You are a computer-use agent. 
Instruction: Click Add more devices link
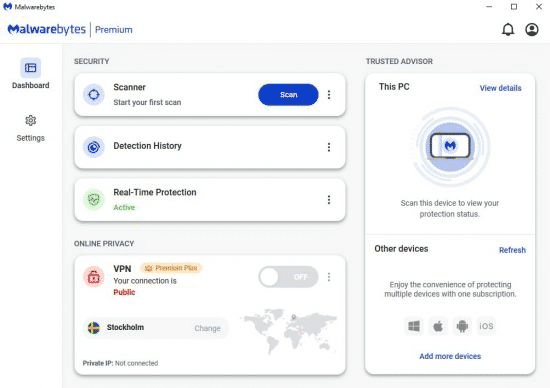[450, 356]
